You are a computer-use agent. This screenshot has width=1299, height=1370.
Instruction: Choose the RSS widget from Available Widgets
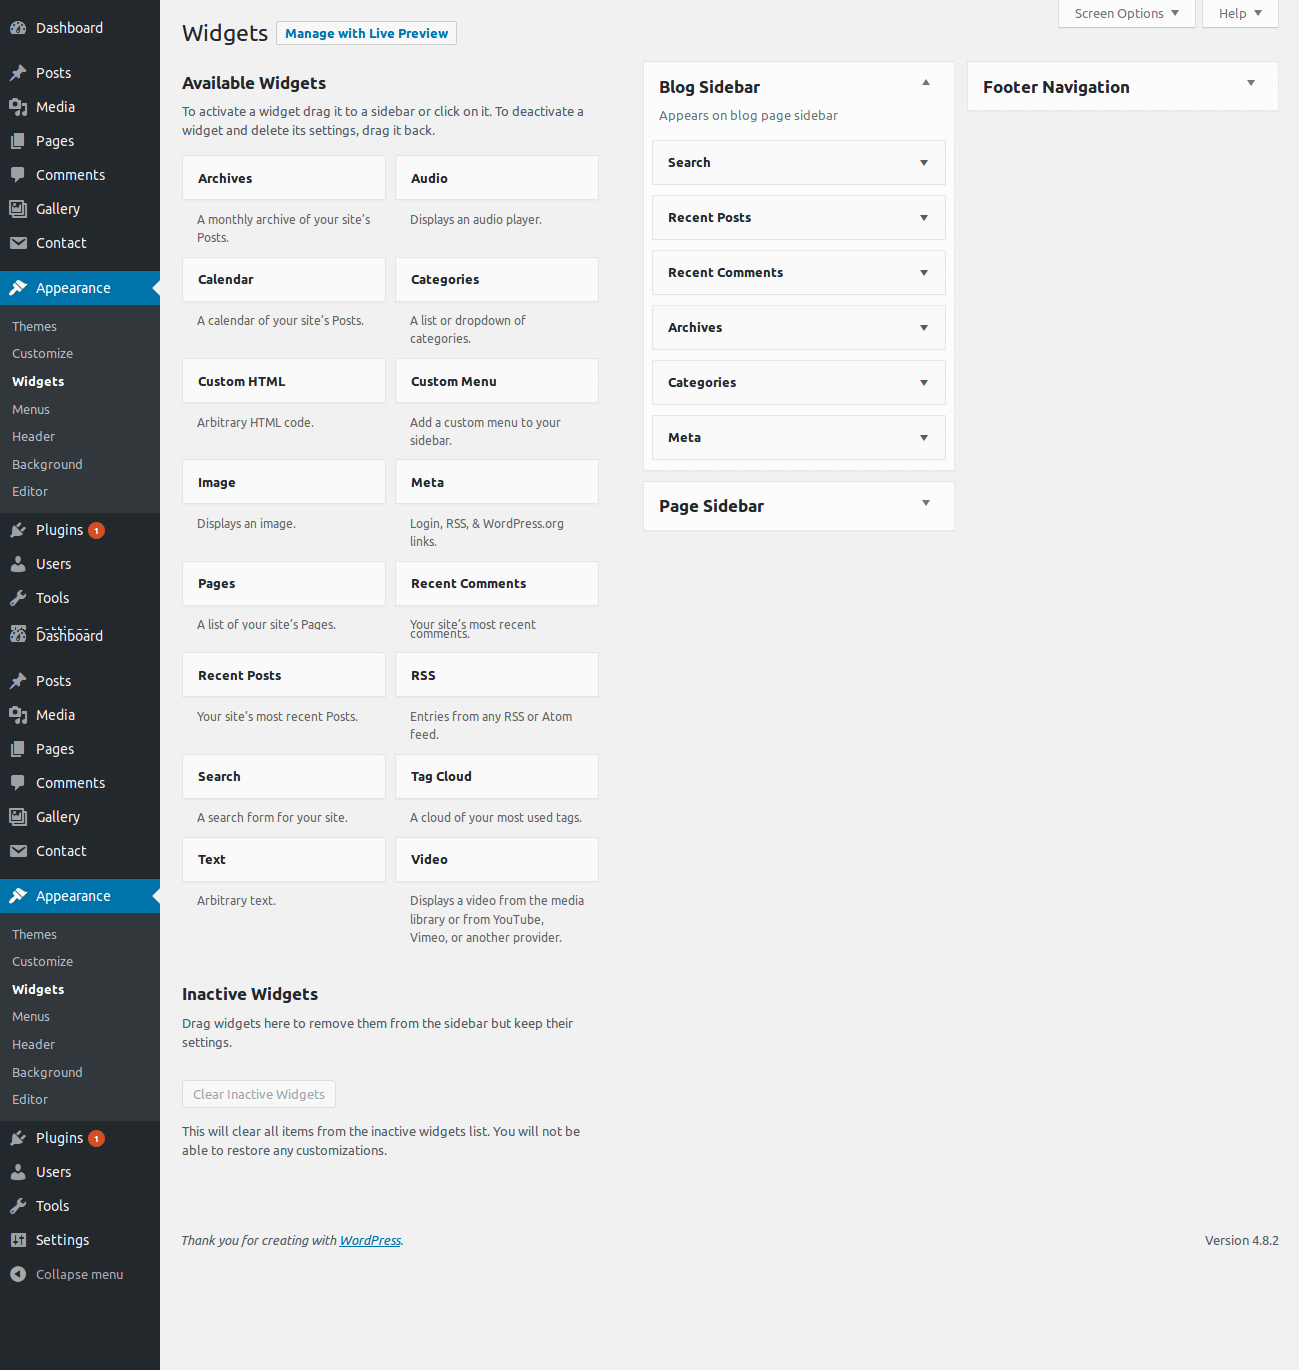click(496, 676)
